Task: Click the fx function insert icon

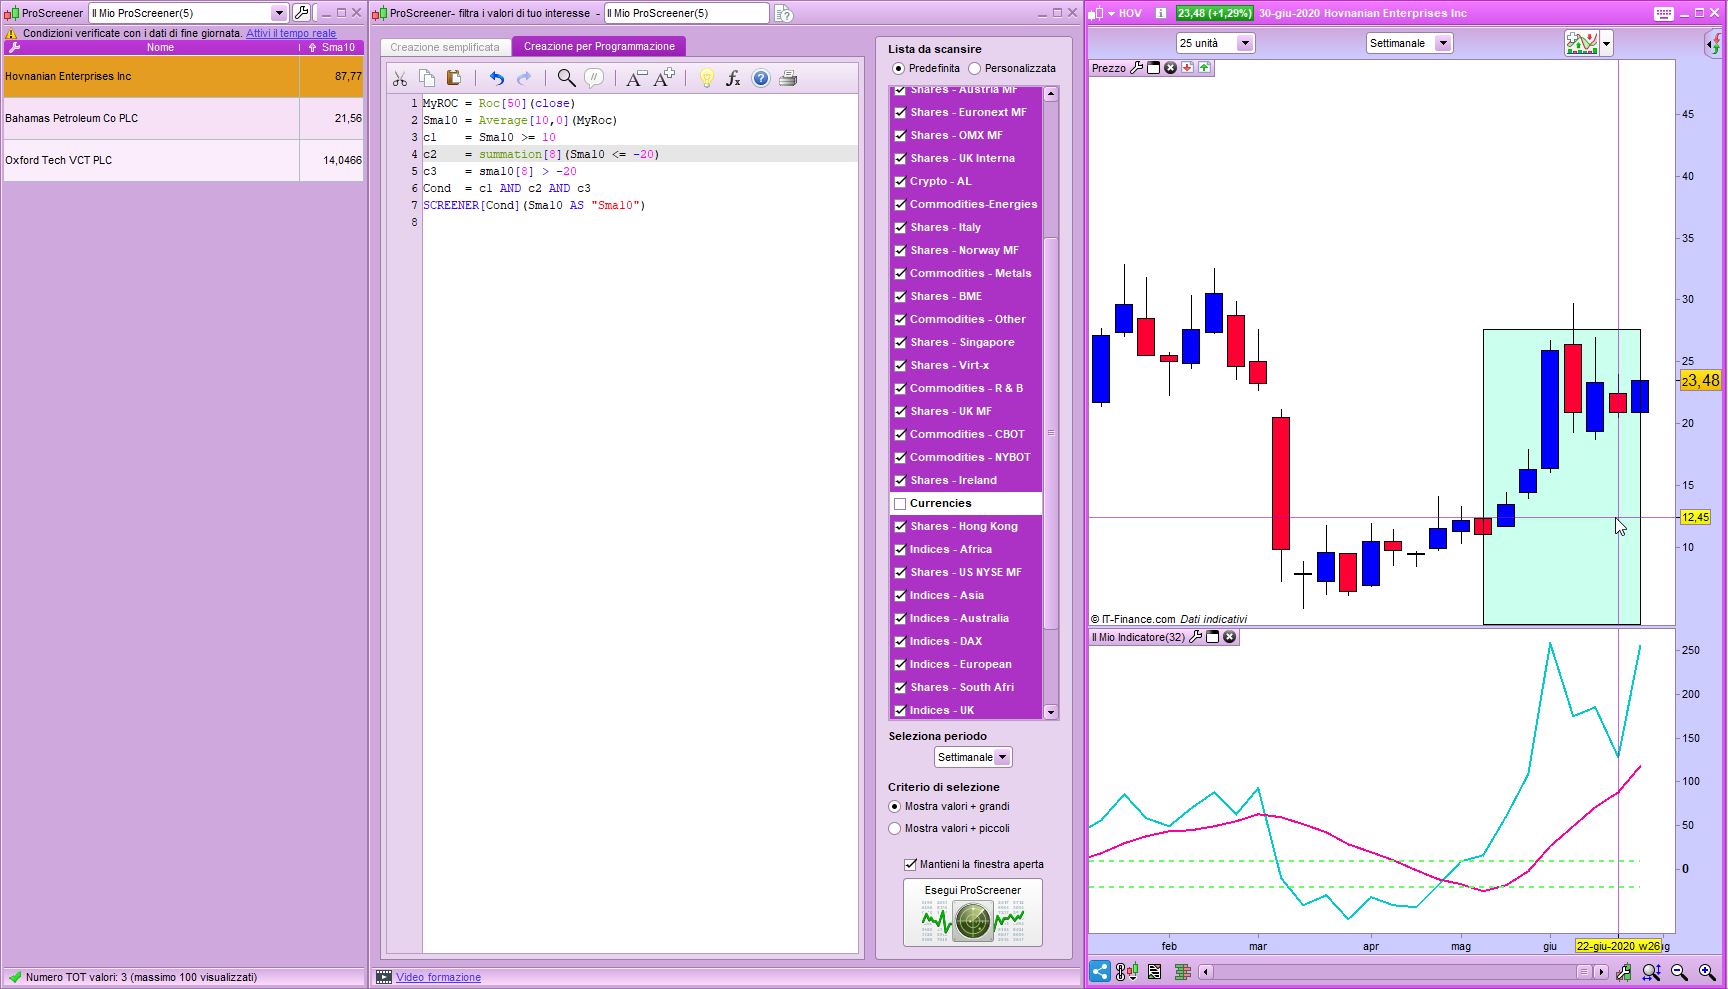Action: [x=733, y=79]
